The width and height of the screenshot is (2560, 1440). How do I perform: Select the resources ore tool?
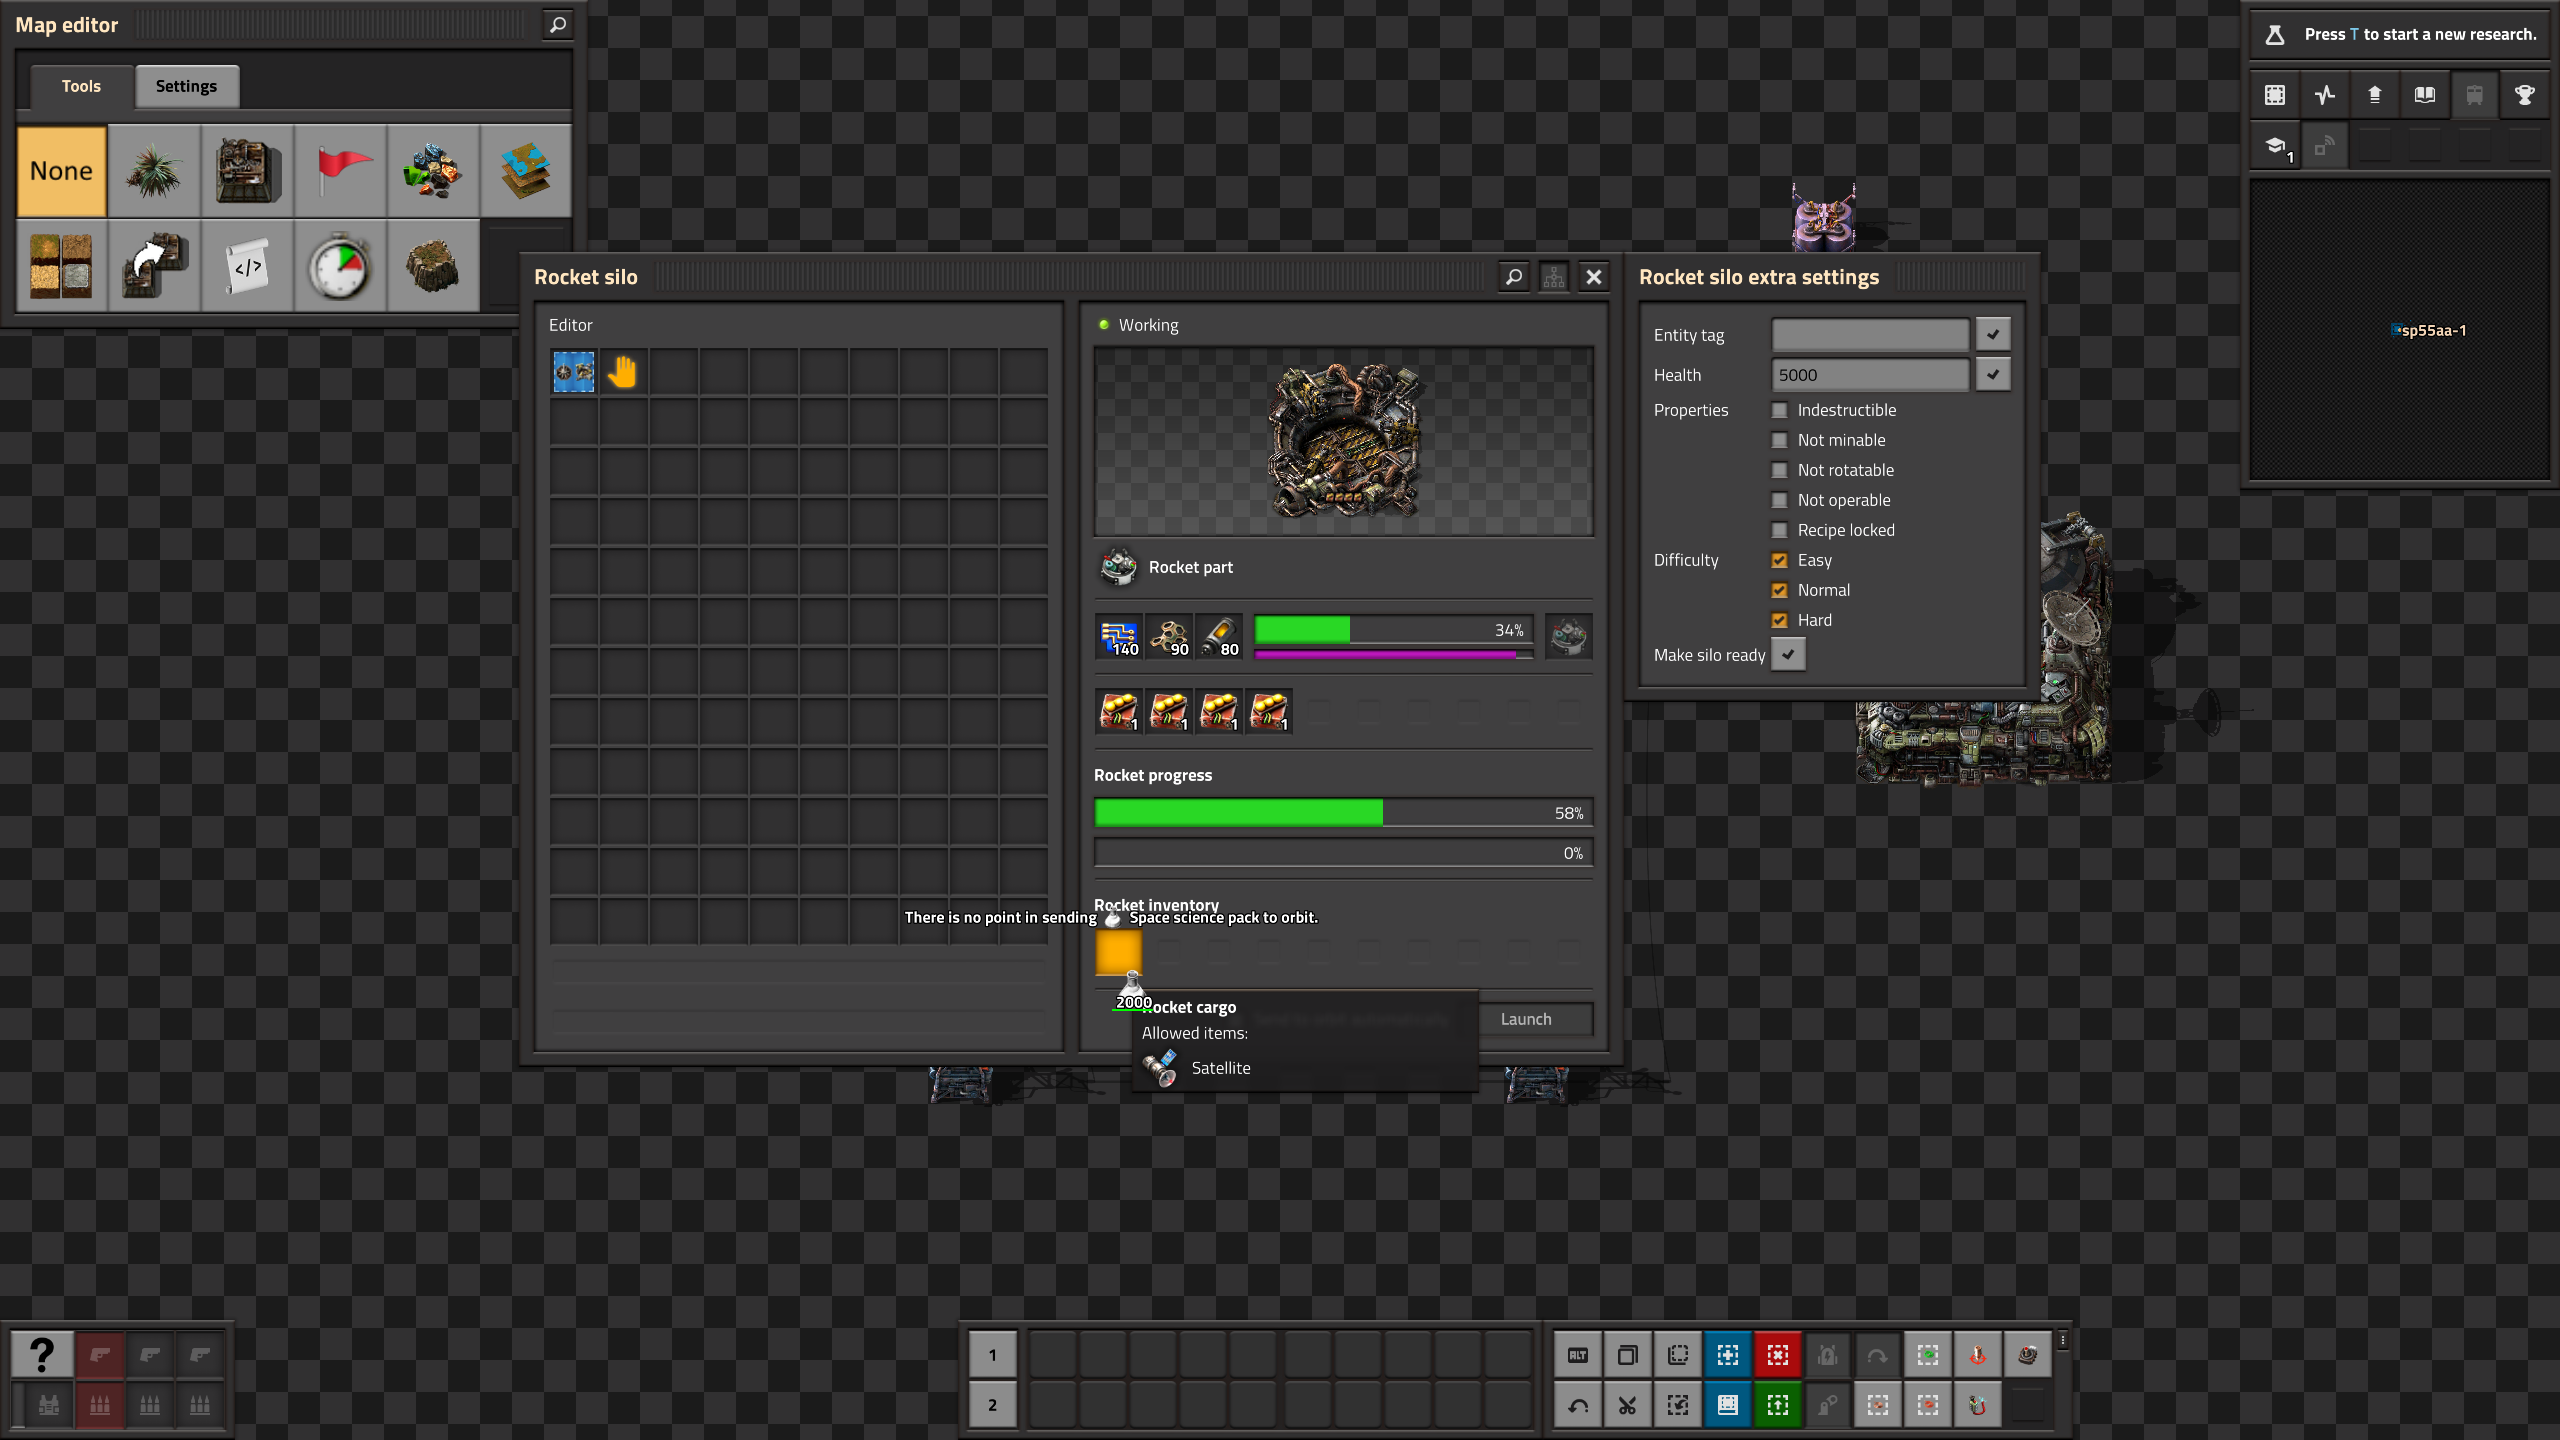coord(433,171)
